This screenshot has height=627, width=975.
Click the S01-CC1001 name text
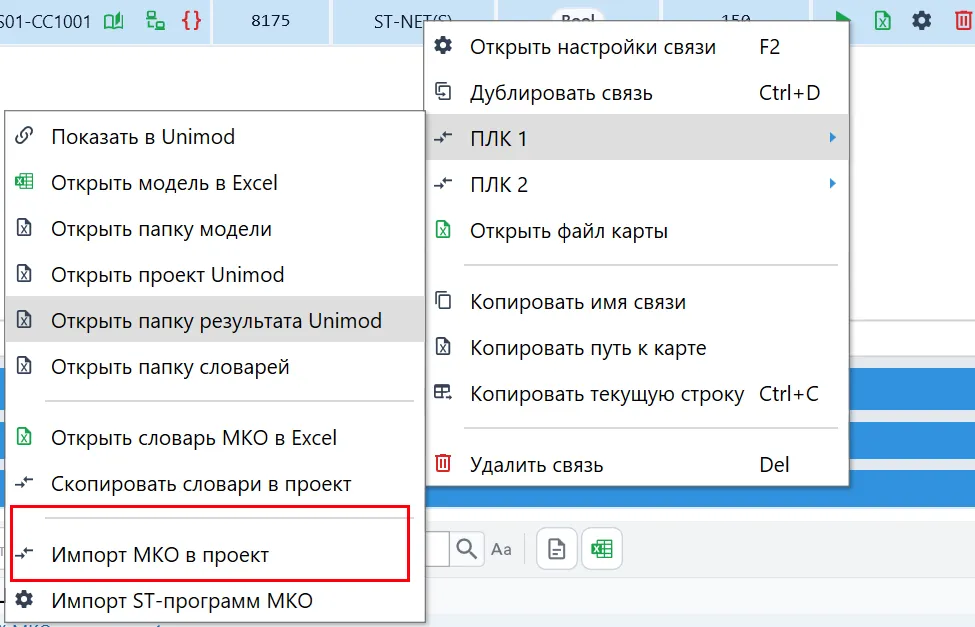45,22
